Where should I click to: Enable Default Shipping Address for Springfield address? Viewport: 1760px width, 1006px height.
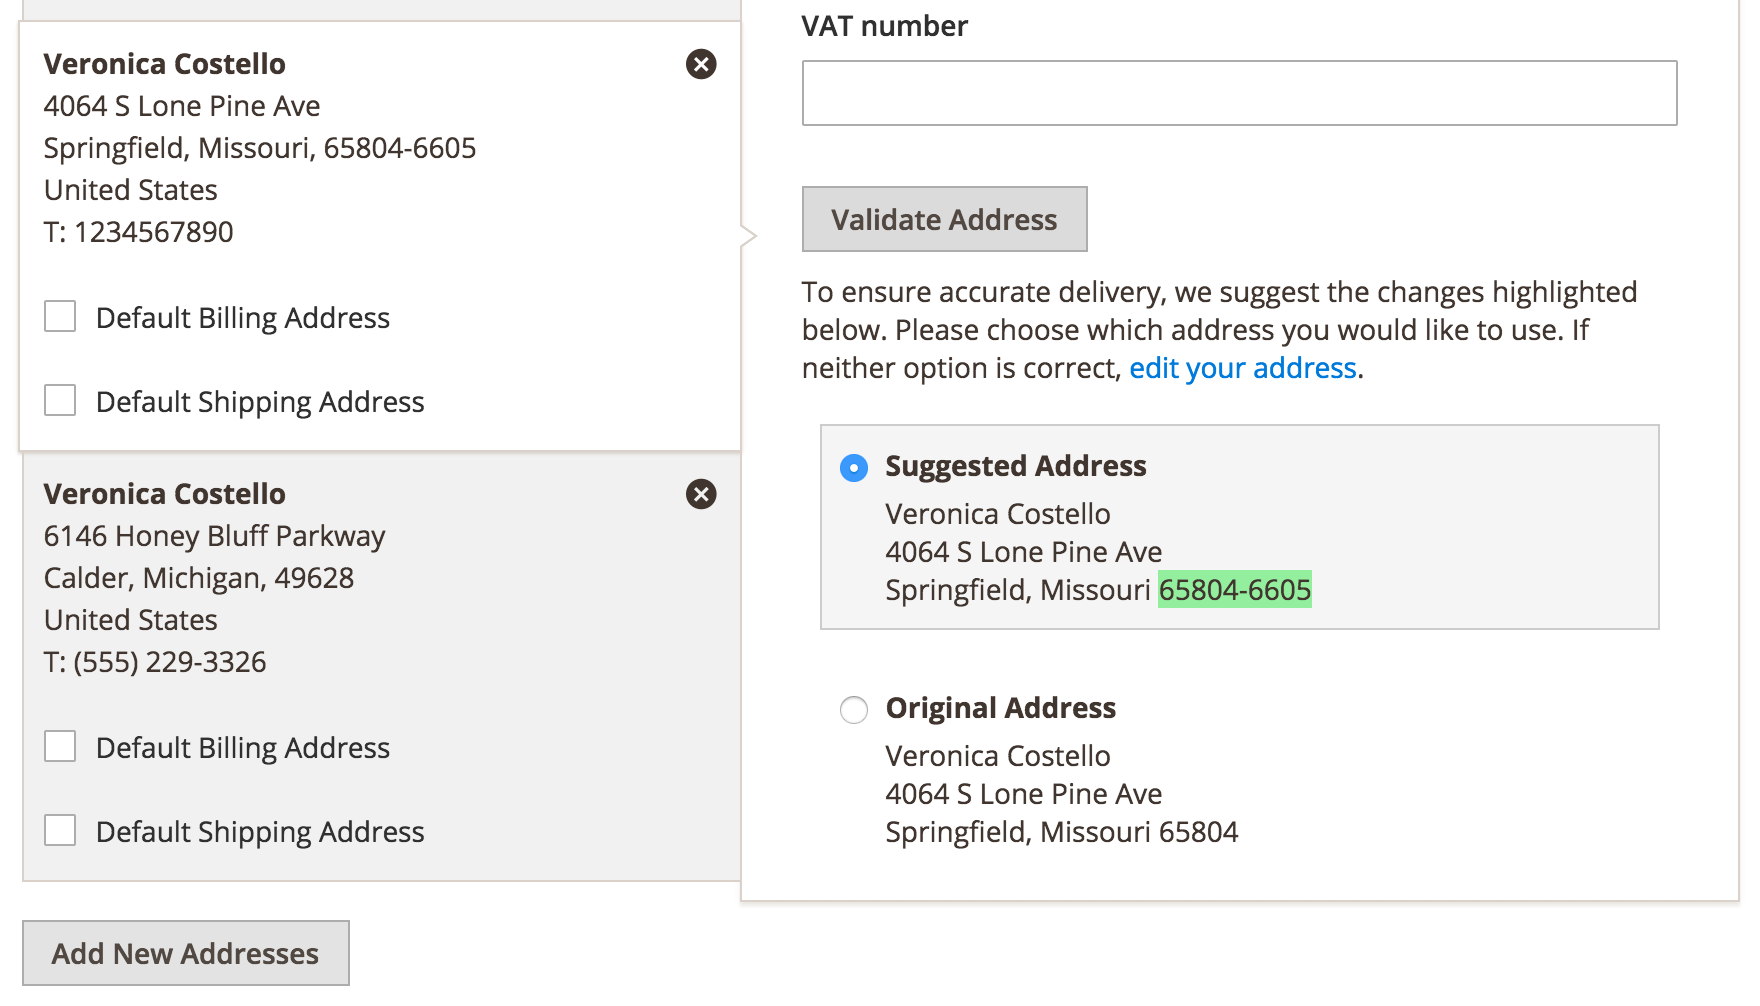click(x=60, y=401)
